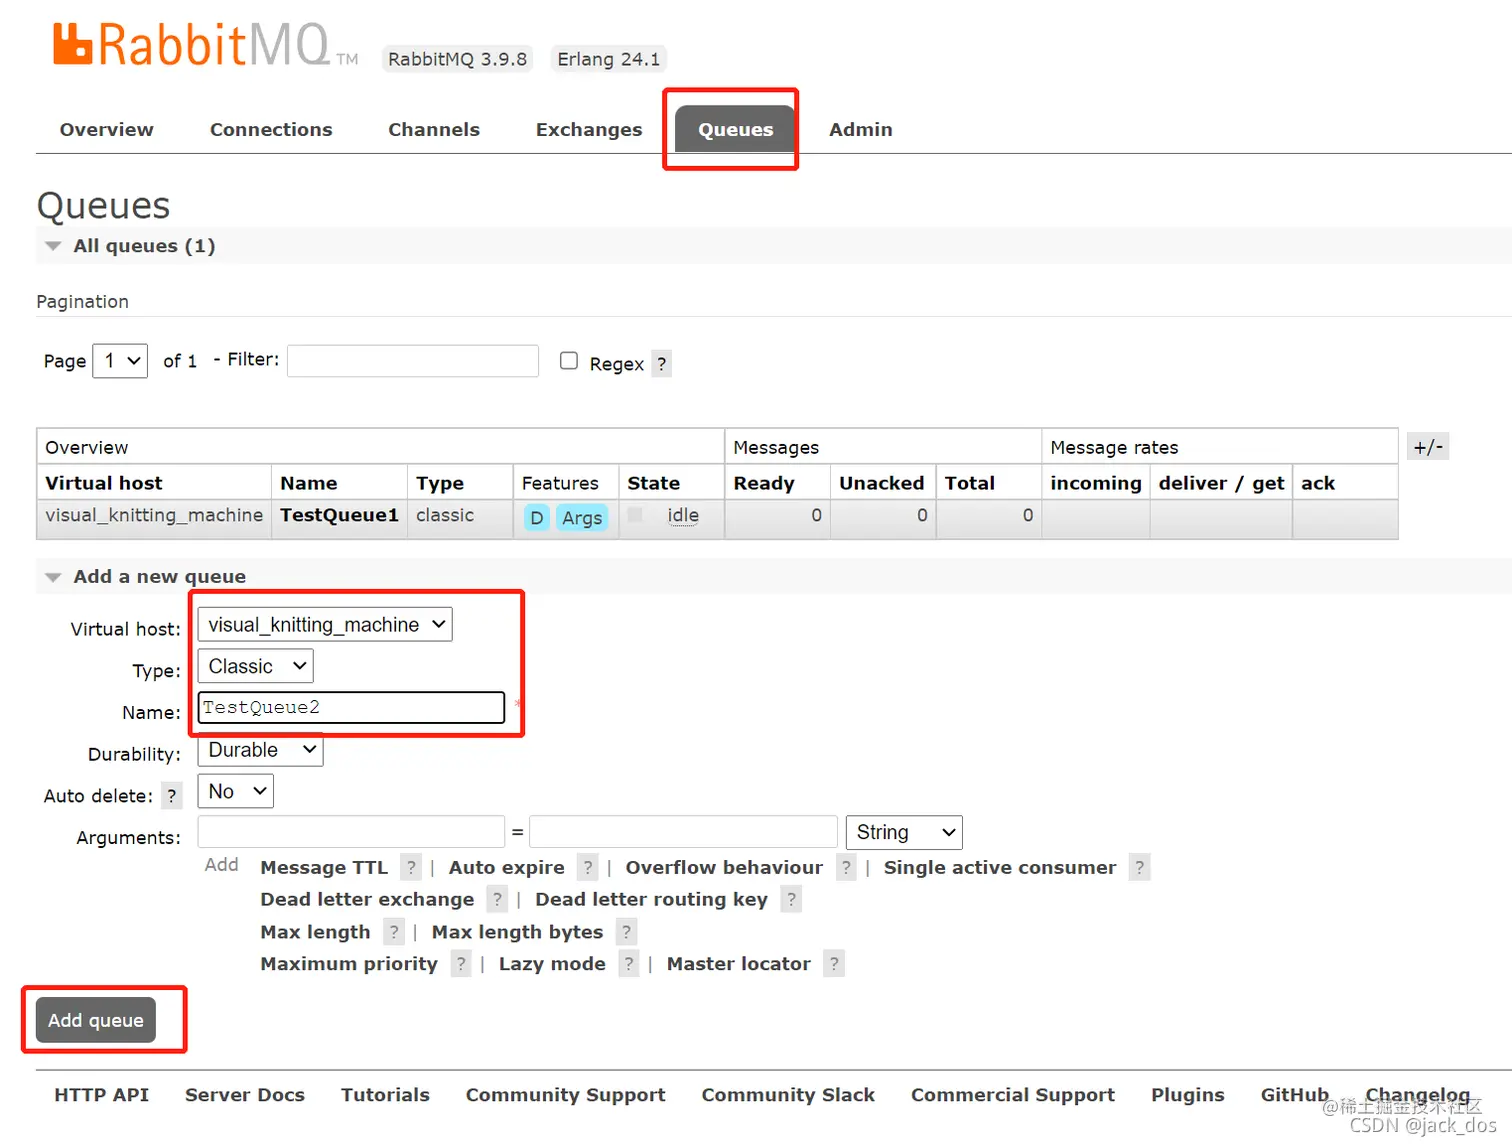
Task: Show Max length help icon
Action: click(x=394, y=932)
